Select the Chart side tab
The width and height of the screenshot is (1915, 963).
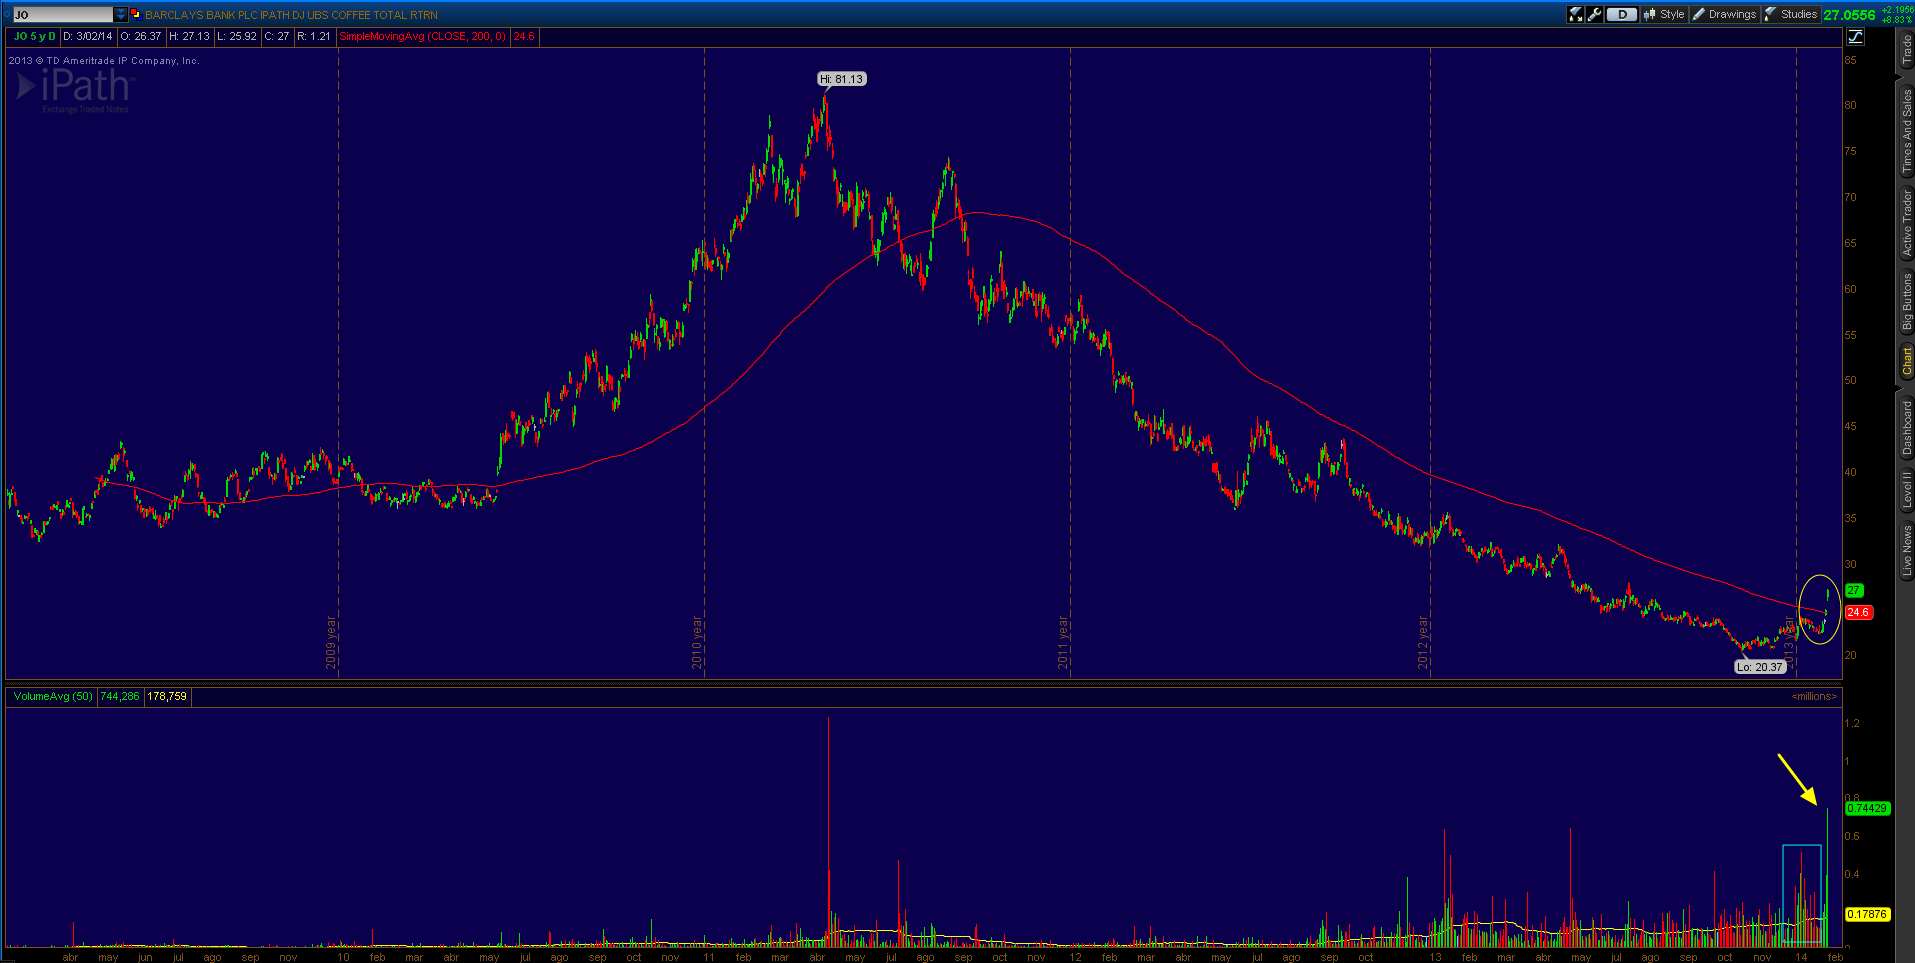point(1906,361)
